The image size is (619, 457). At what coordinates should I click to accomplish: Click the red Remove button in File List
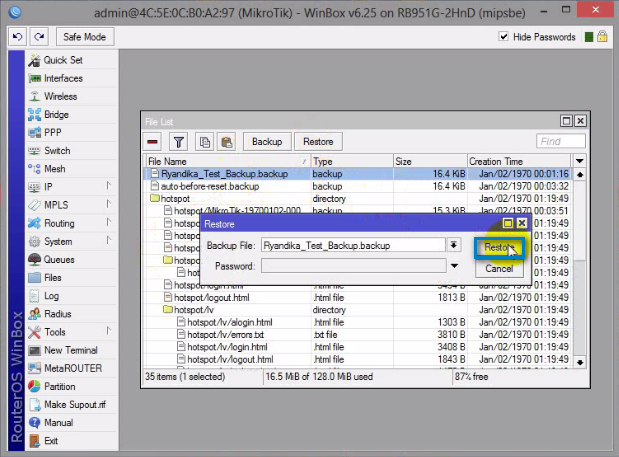point(152,142)
